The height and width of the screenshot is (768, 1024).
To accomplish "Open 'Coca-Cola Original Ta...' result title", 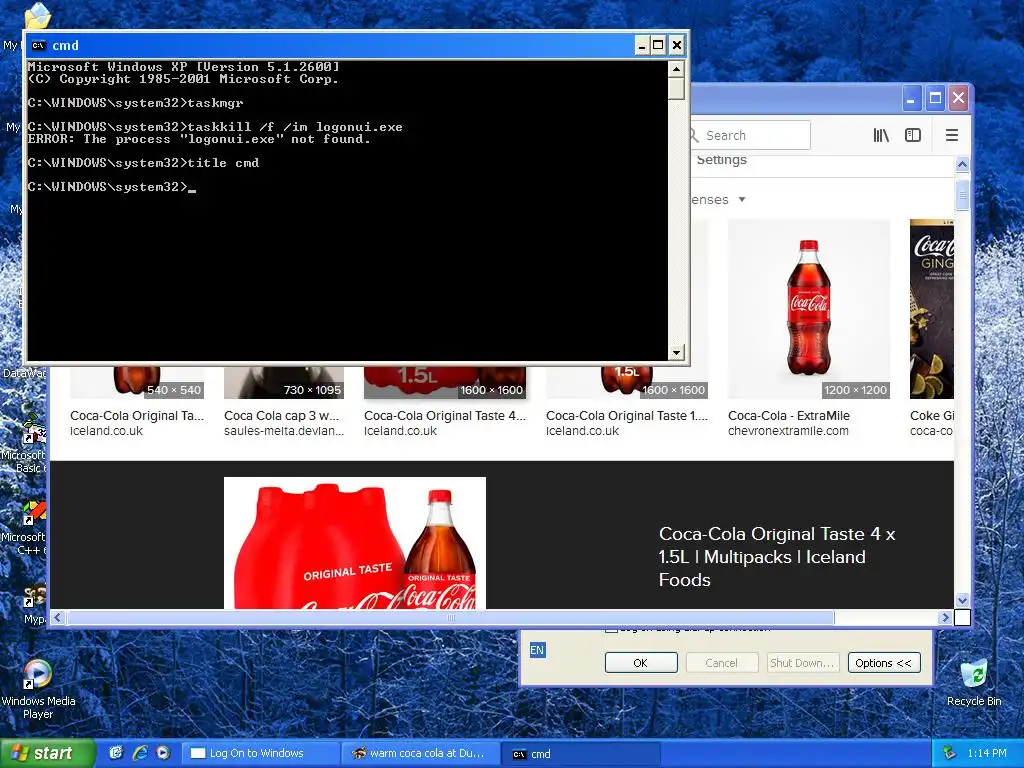I will [x=137, y=415].
